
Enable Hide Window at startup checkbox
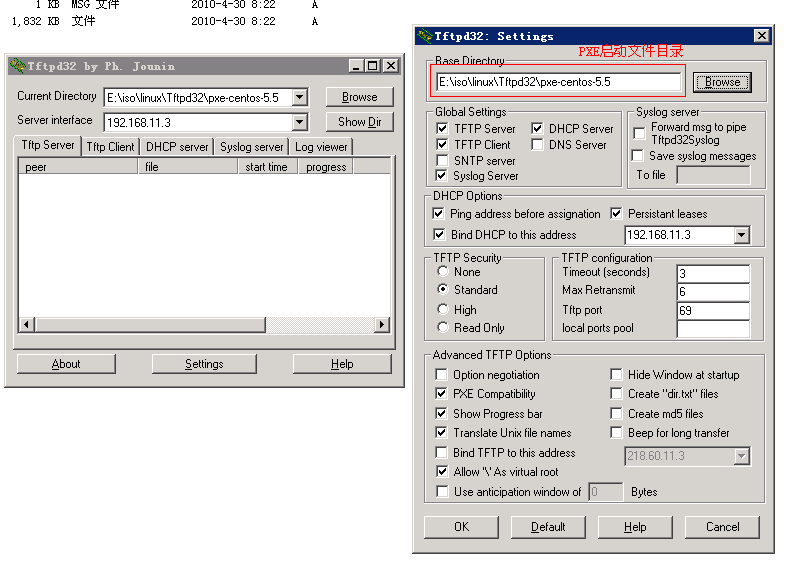(x=616, y=374)
